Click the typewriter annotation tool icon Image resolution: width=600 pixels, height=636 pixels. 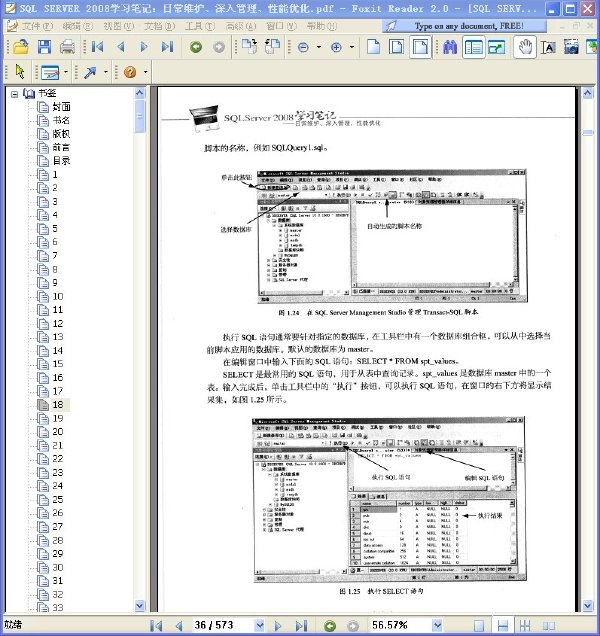click(x=50, y=73)
